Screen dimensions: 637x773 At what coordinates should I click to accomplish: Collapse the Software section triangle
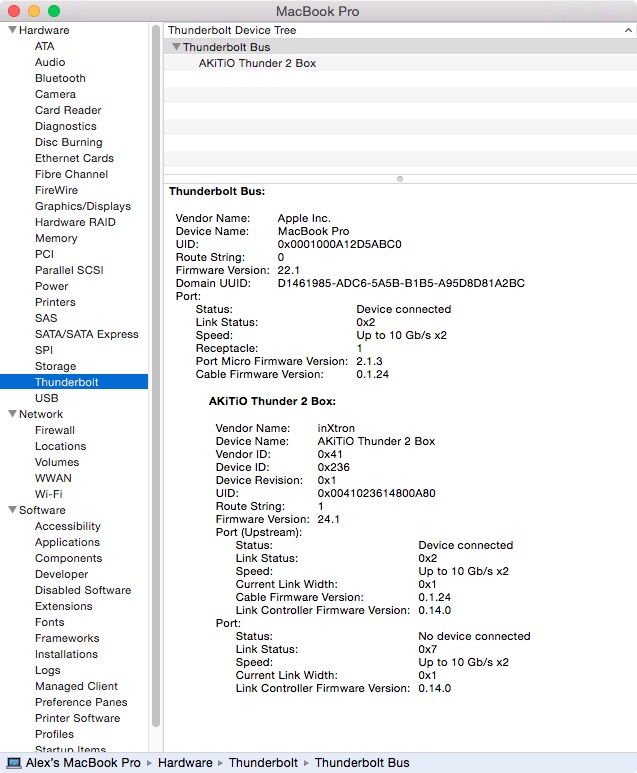13,510
